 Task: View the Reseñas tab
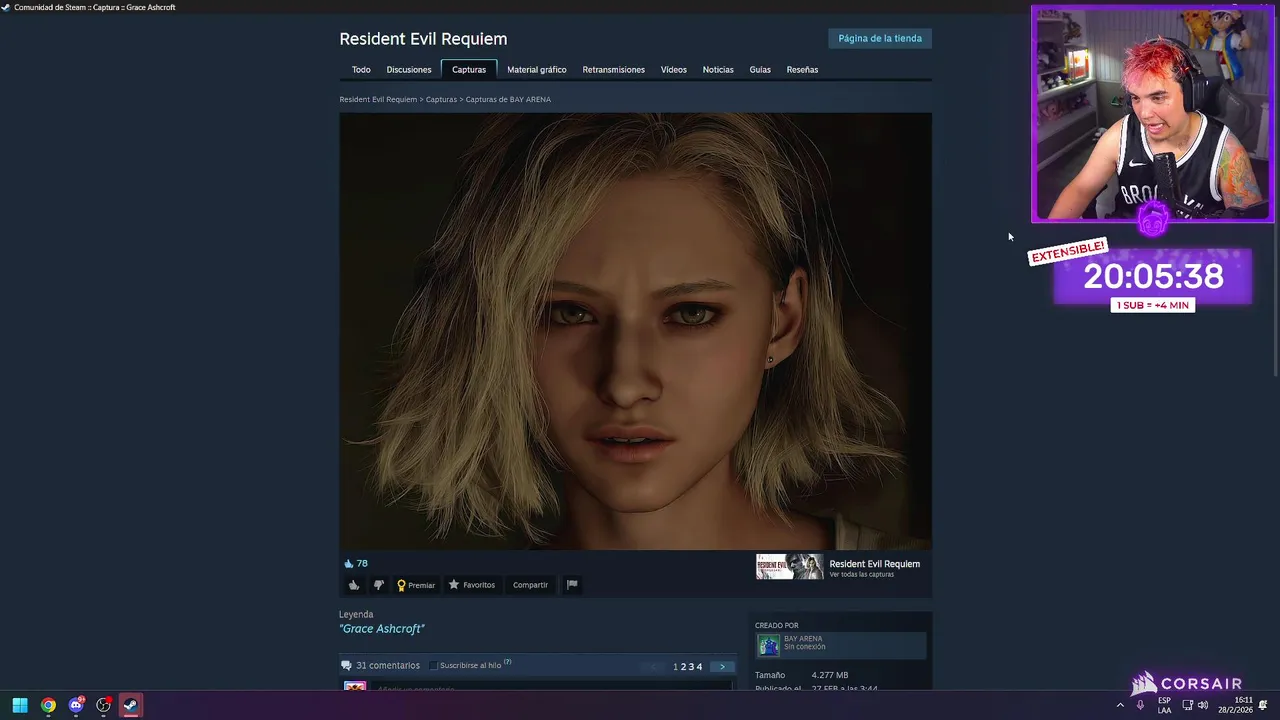tap(802, 70)
